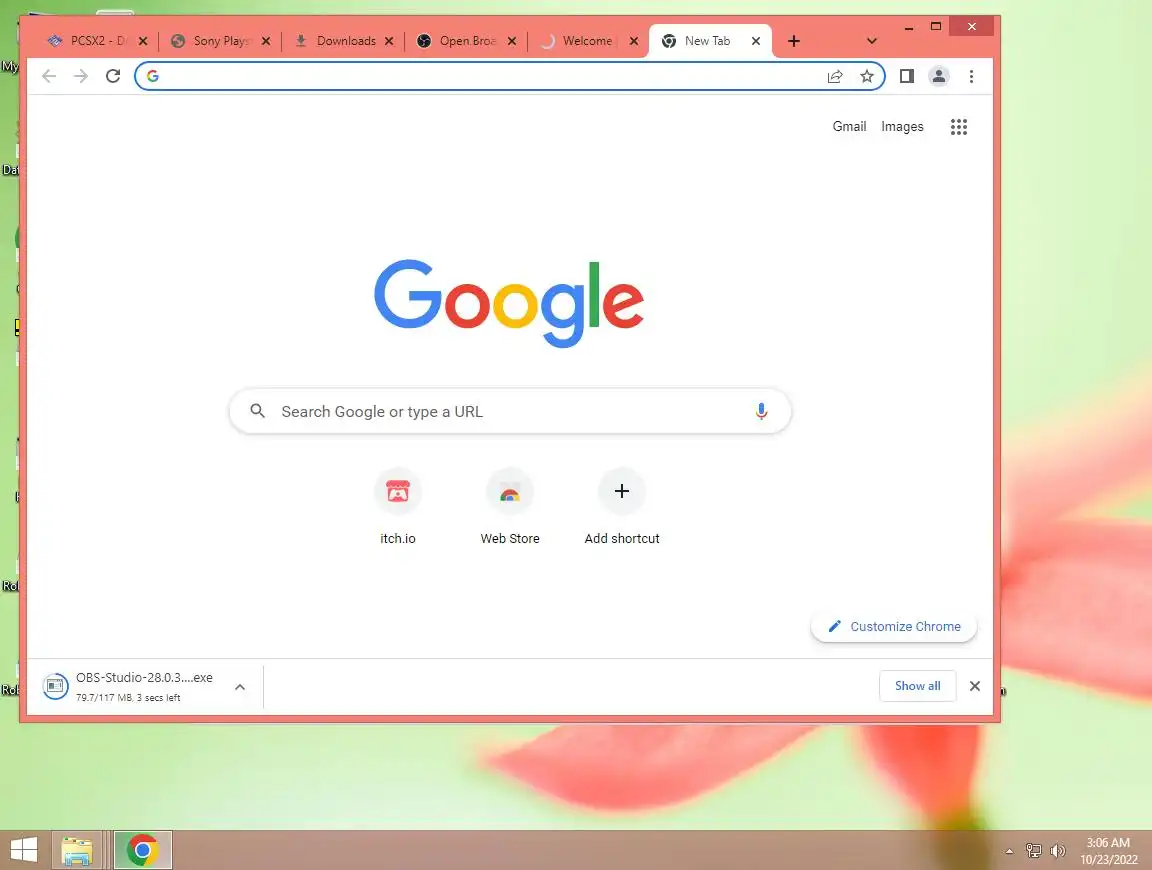Open Google apps grid
The height and width of the screenshot is (870, 1152).
click(x=959, y=127)
